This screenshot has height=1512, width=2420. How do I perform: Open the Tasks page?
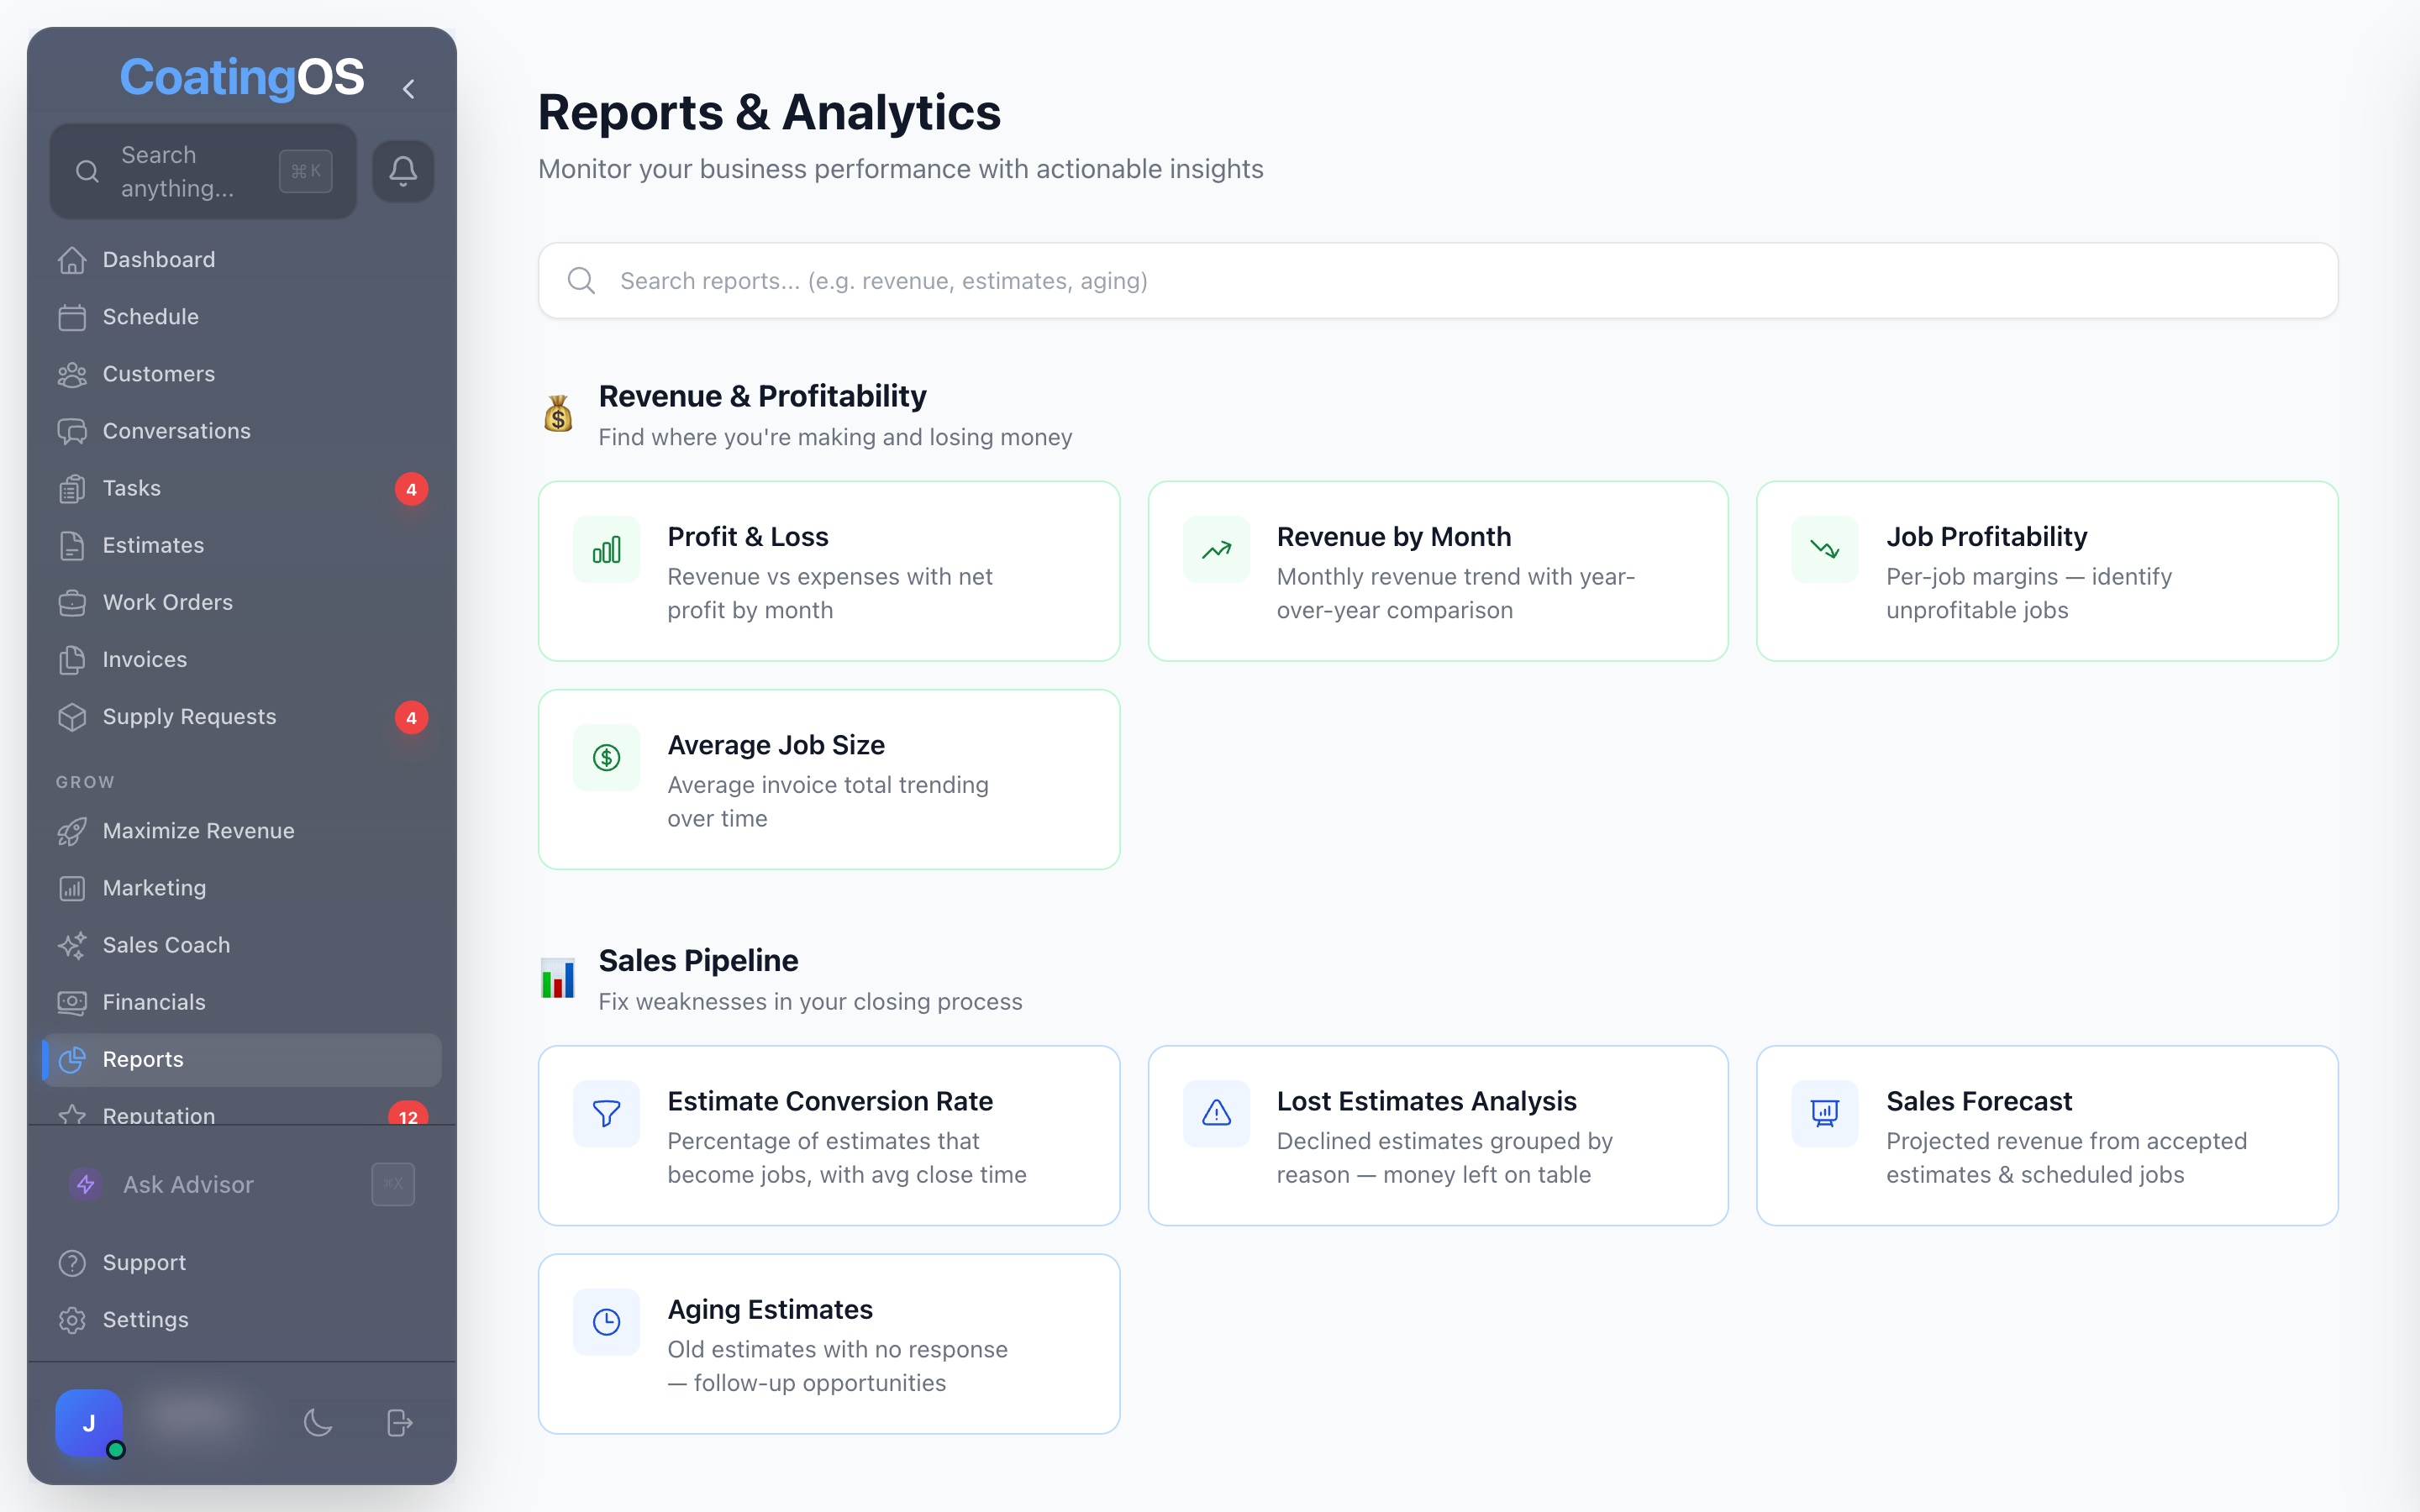[x=241, y=488]
